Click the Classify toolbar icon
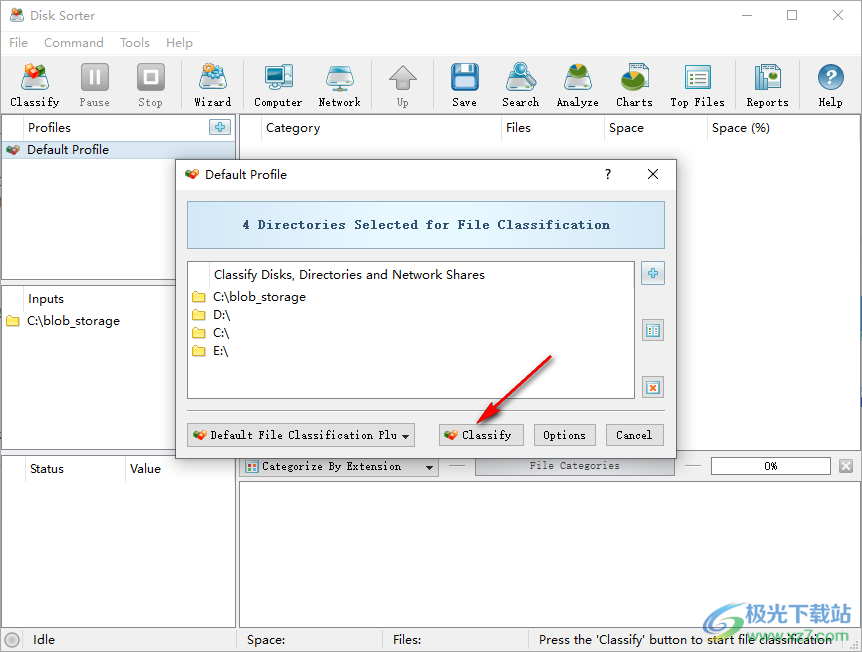 (35, 85)
